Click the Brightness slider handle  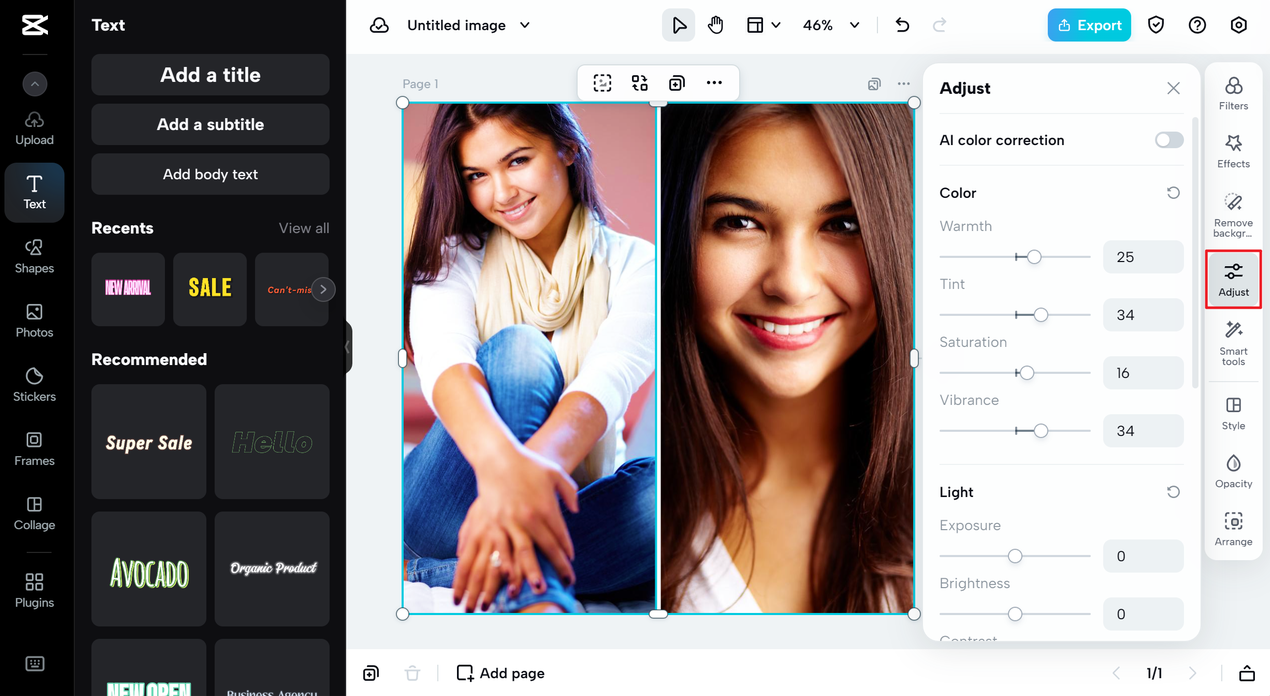1015,614
